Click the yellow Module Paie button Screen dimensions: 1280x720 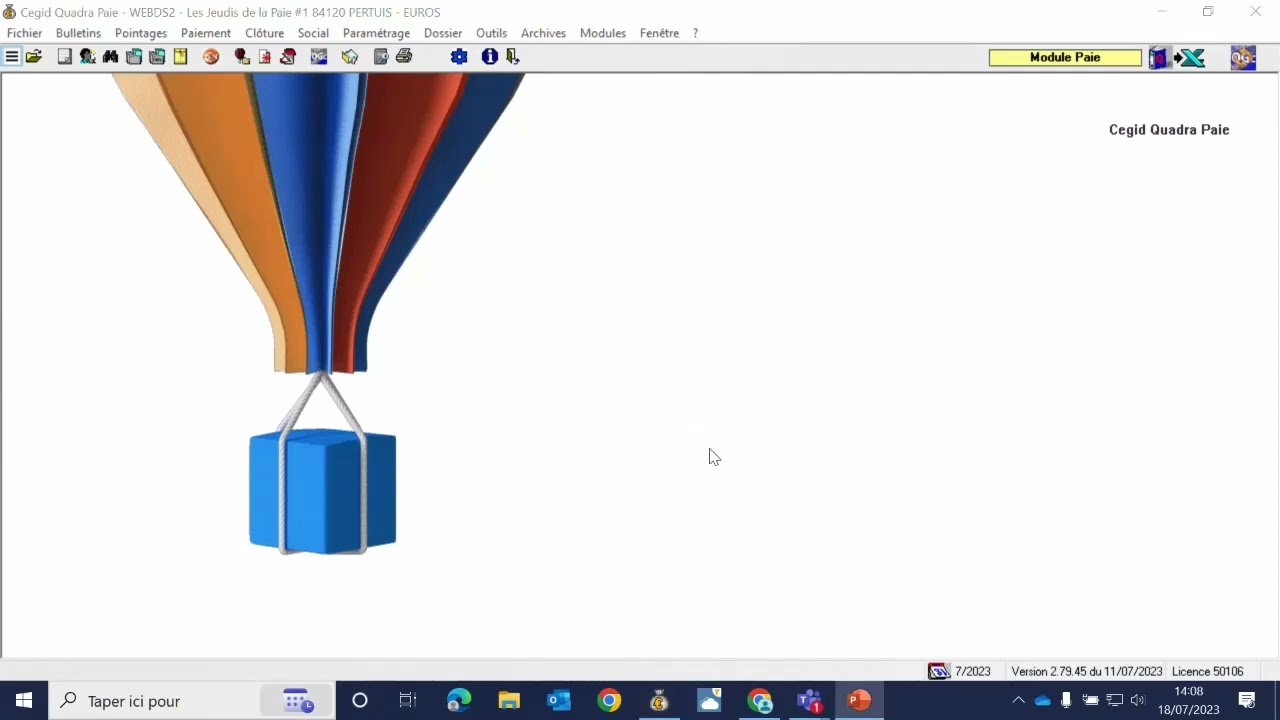point(1065,58)
